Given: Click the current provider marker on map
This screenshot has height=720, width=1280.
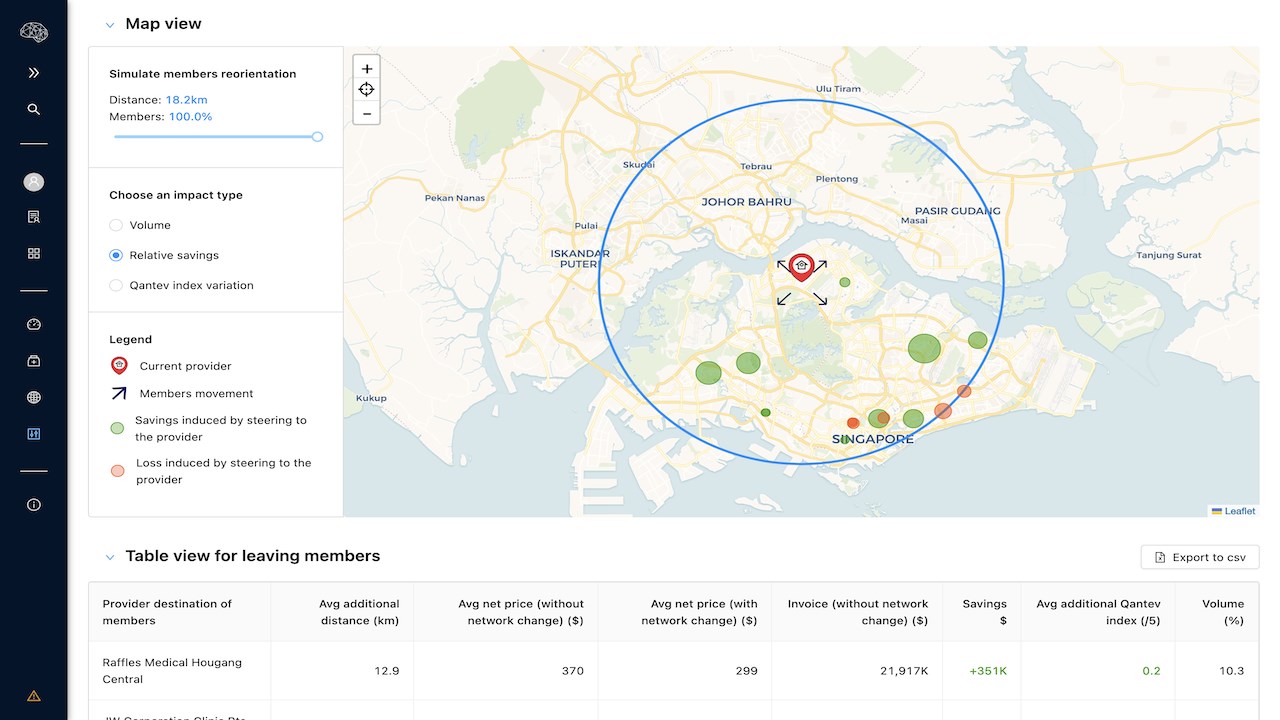Looking at the screenshot, I should point(800,266).
